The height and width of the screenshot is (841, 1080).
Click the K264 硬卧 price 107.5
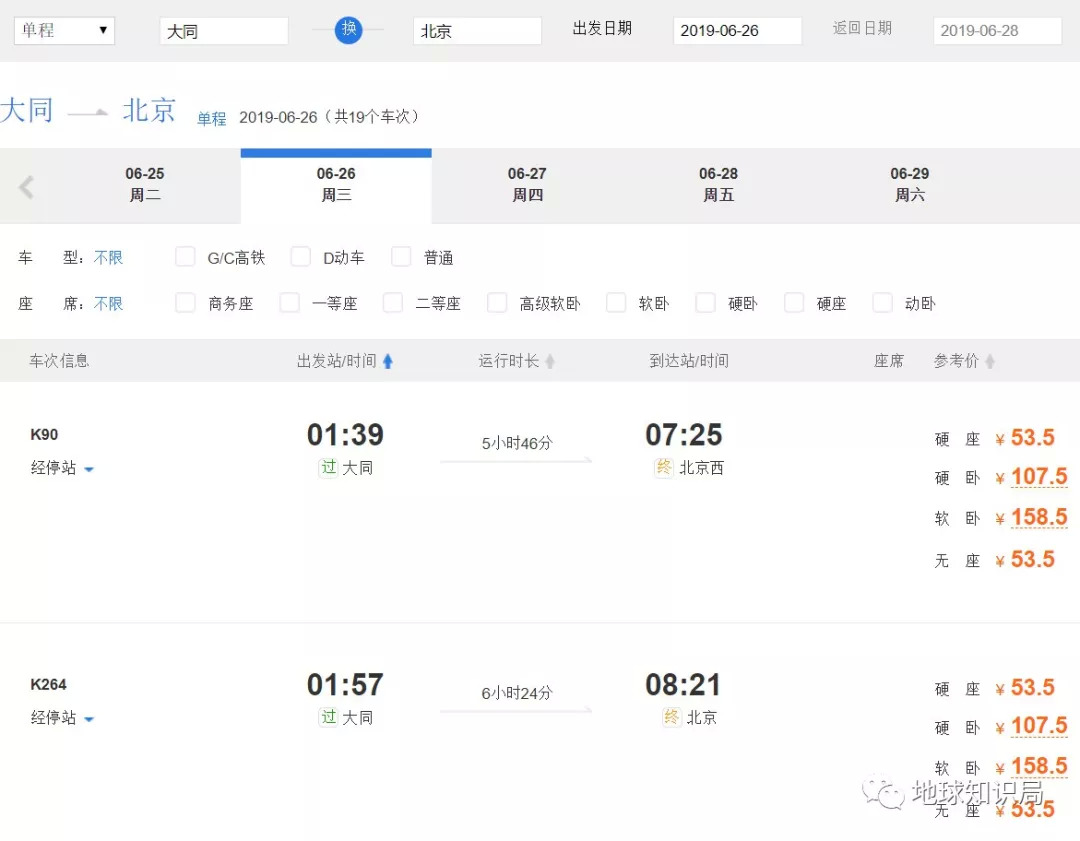pos(1039,725)
